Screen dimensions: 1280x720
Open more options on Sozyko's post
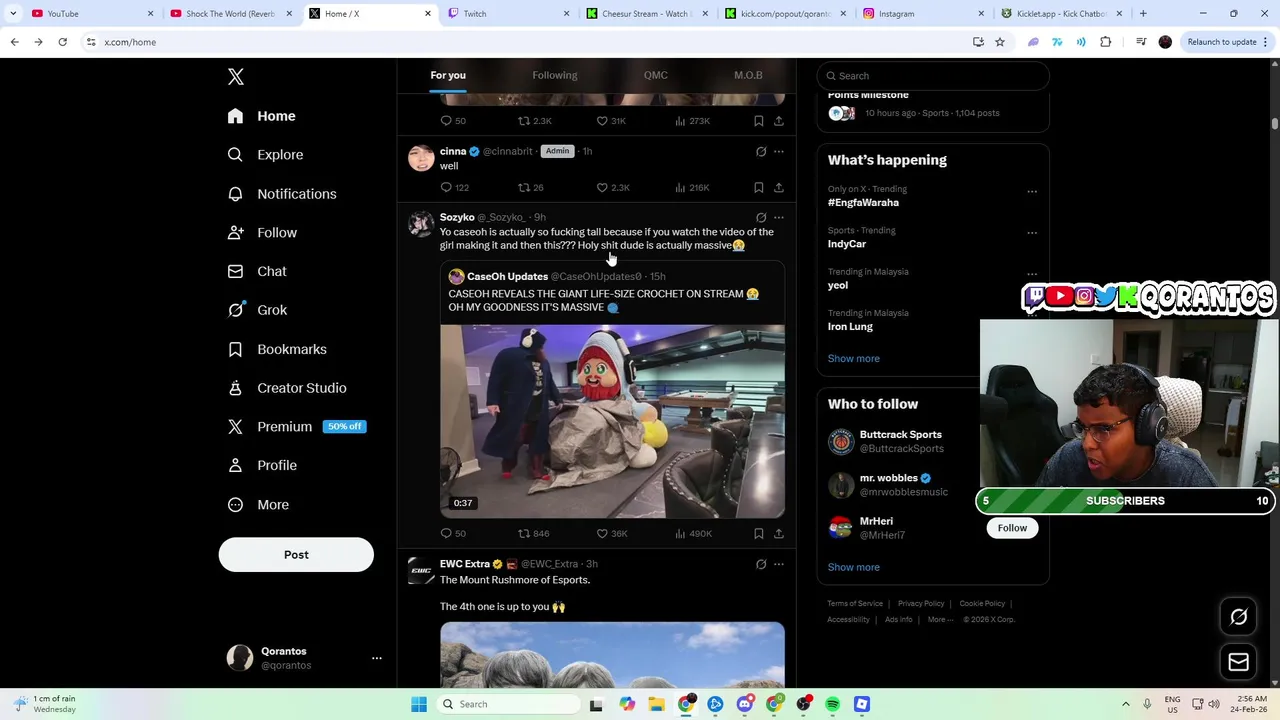[x=778, y=217]
